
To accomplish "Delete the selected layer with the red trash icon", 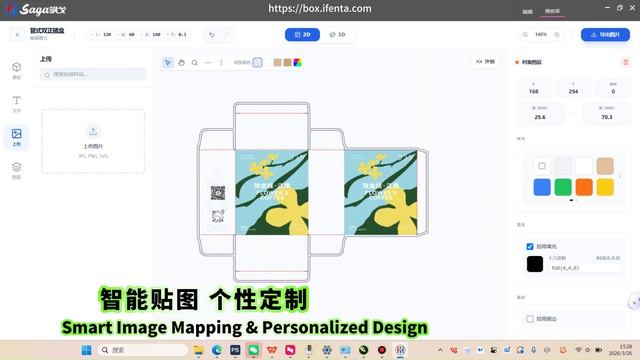I will click(626, 62).
